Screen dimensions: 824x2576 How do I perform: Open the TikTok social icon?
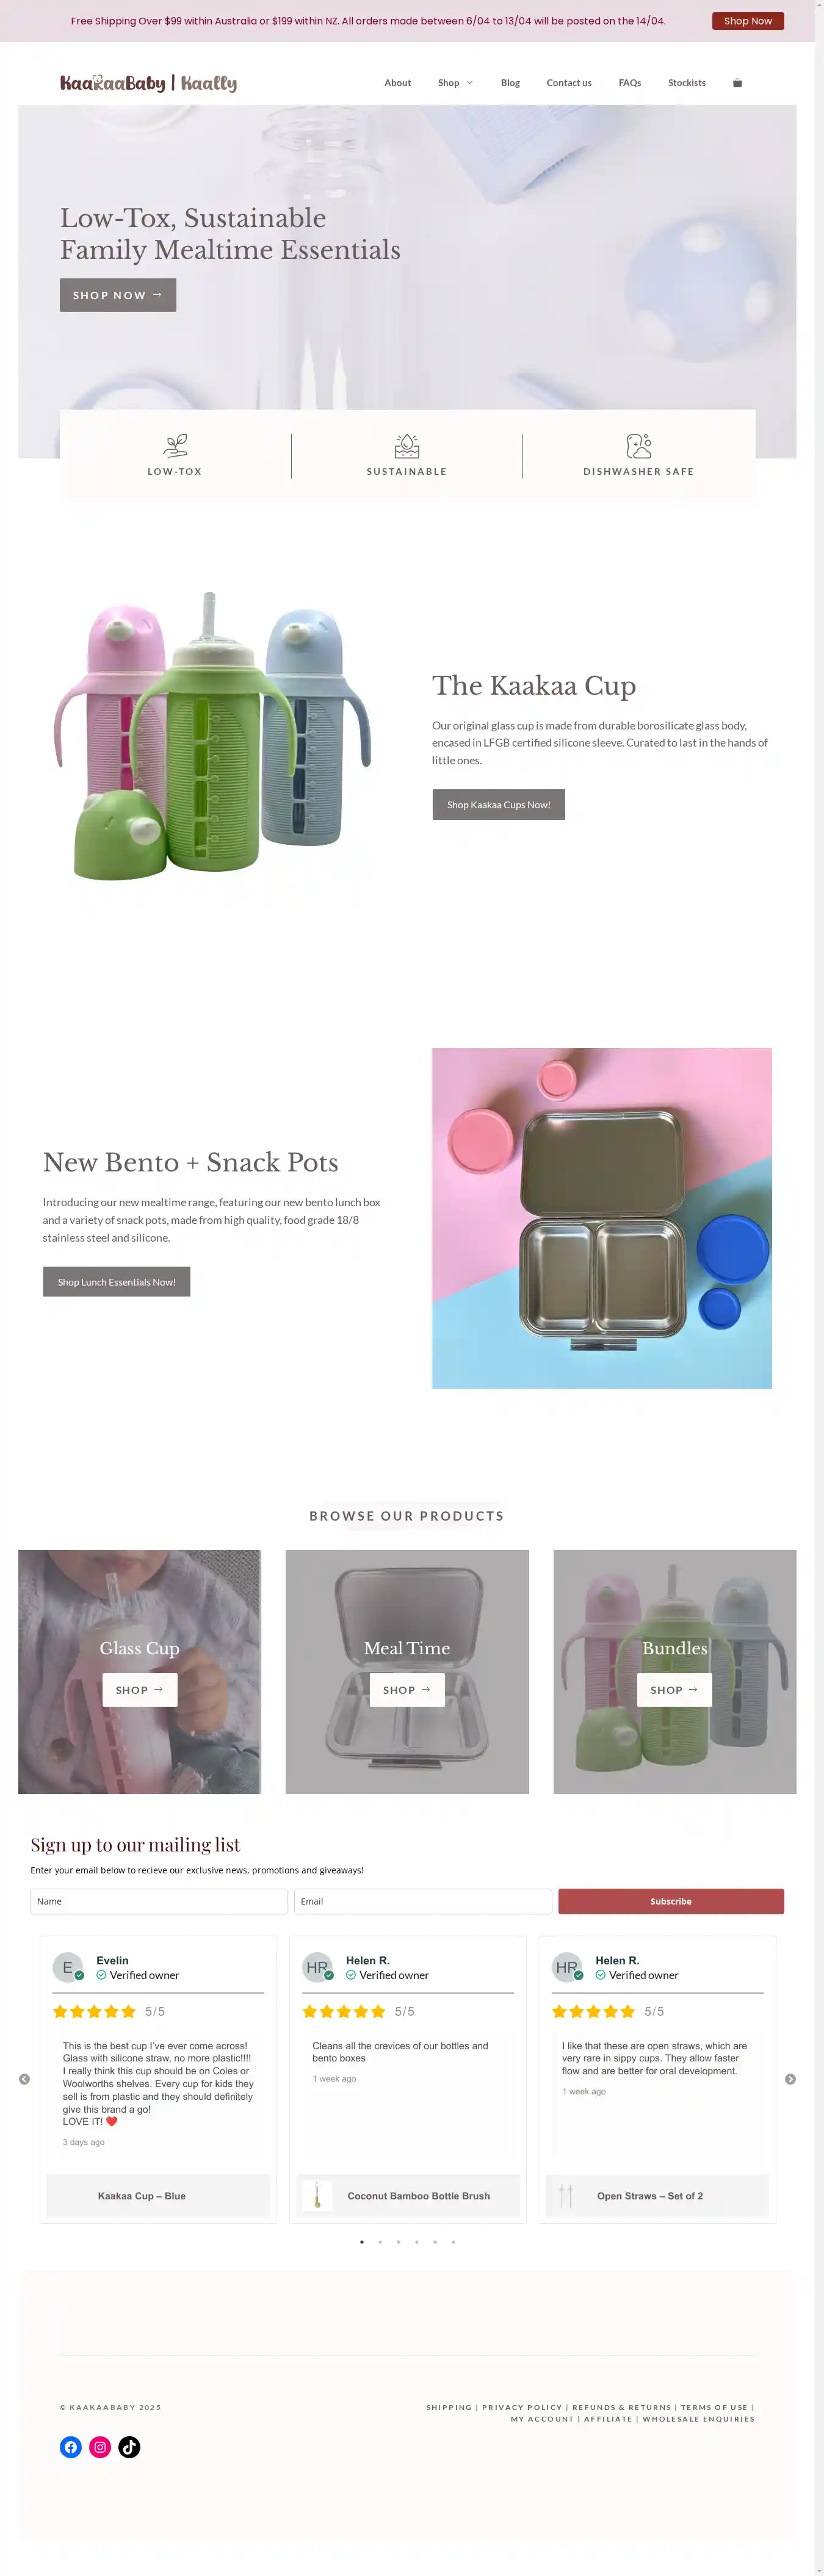(x=129, y=2447)
